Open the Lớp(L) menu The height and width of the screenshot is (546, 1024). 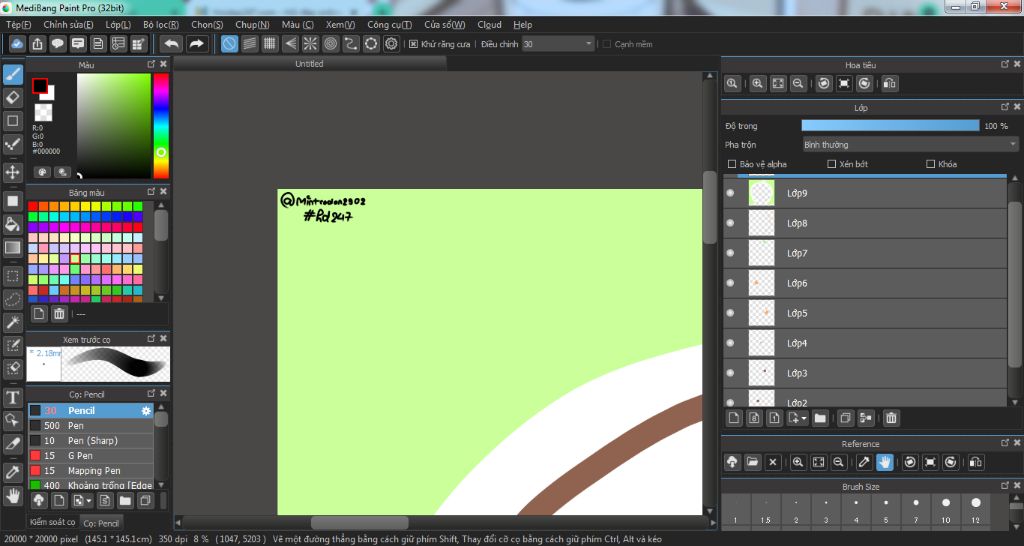point(118,25)
